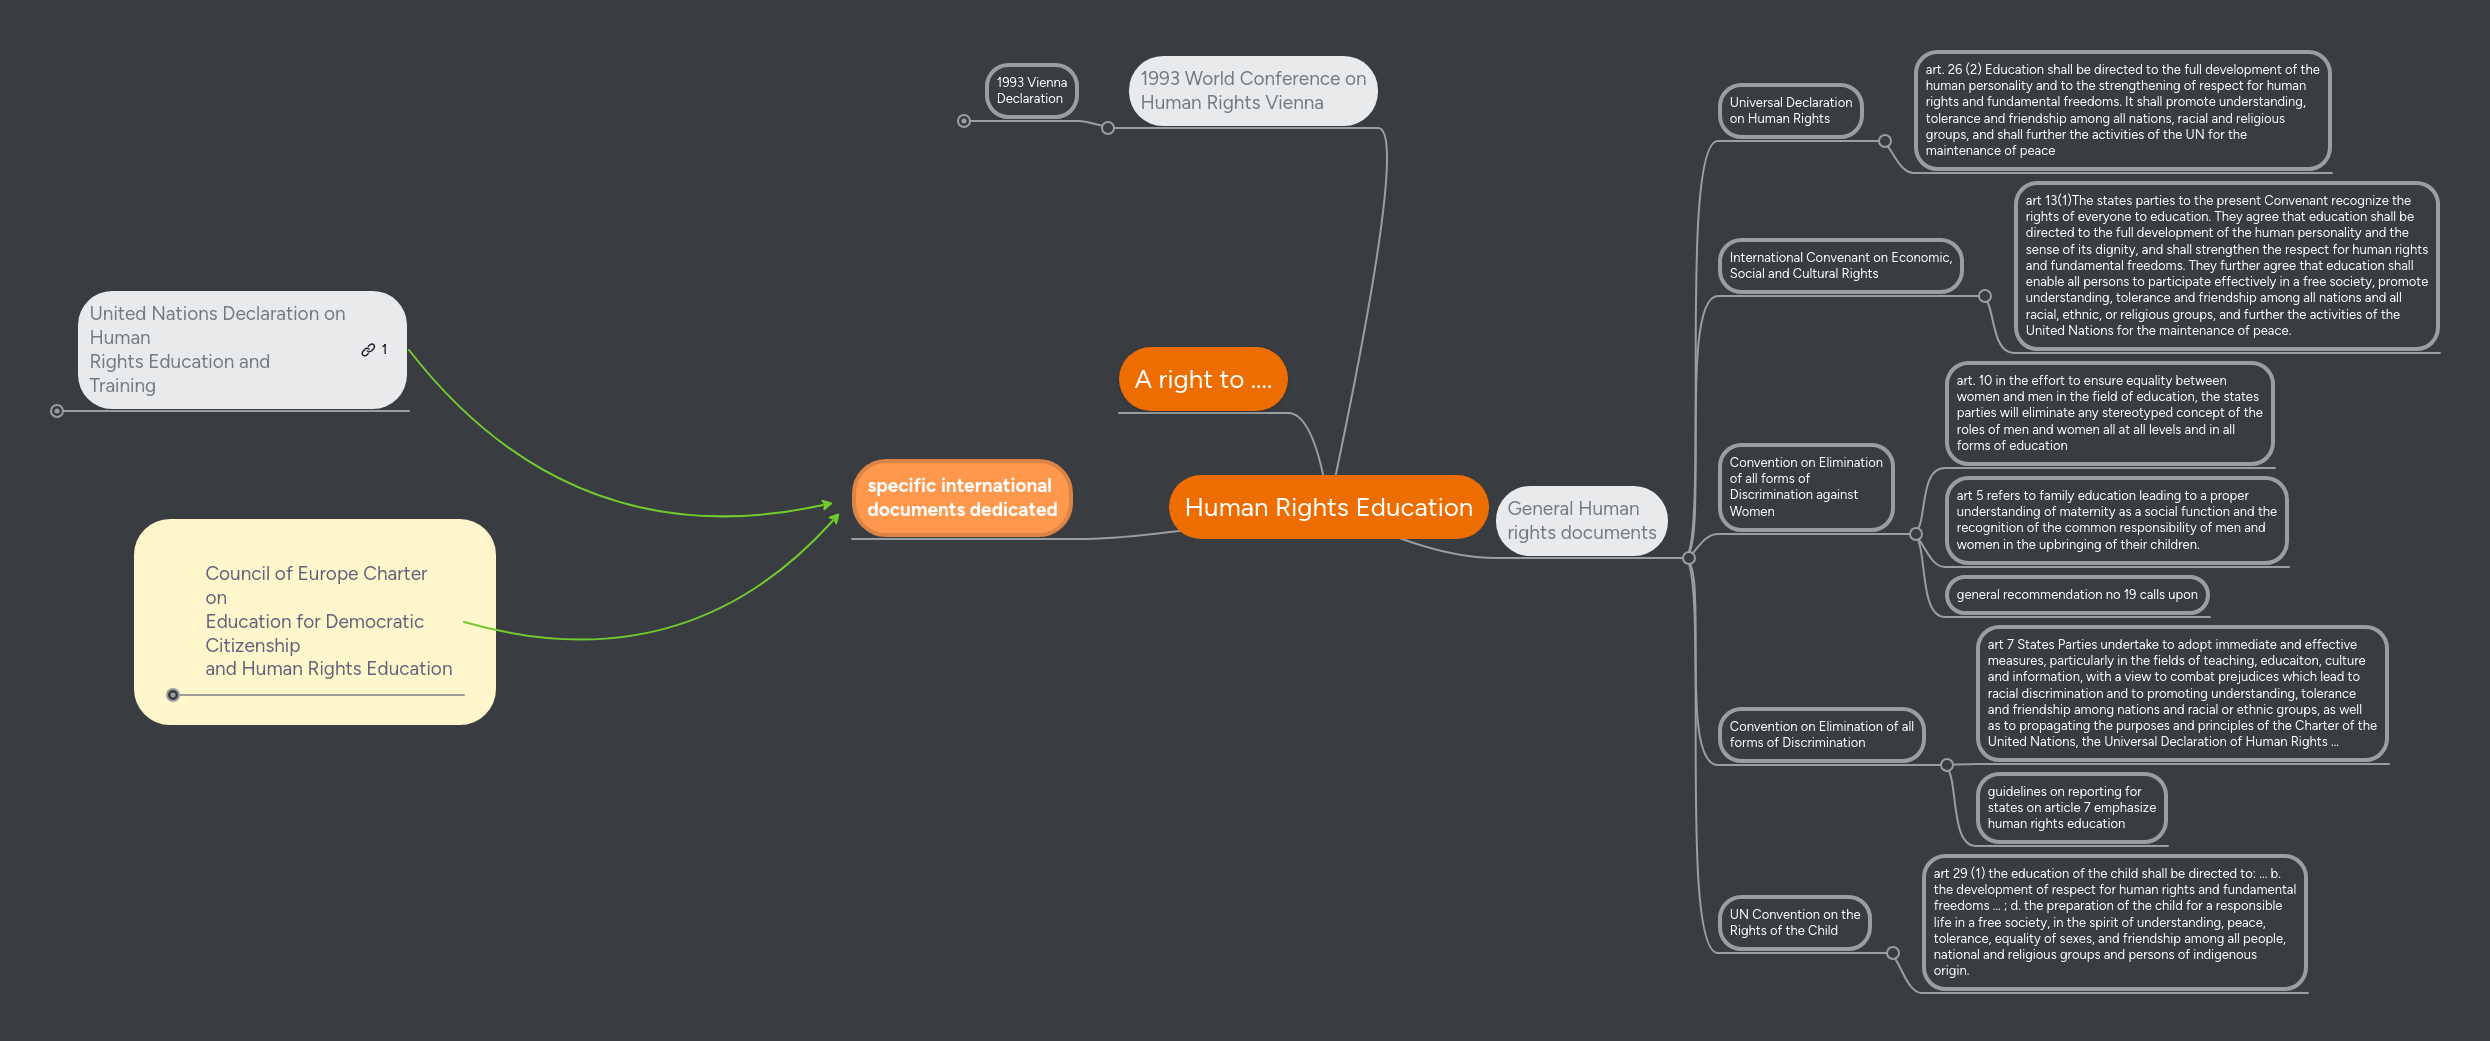
Task: Click 'guidelines on reporting for states on article 7' node
Action: pos(2071,808)
